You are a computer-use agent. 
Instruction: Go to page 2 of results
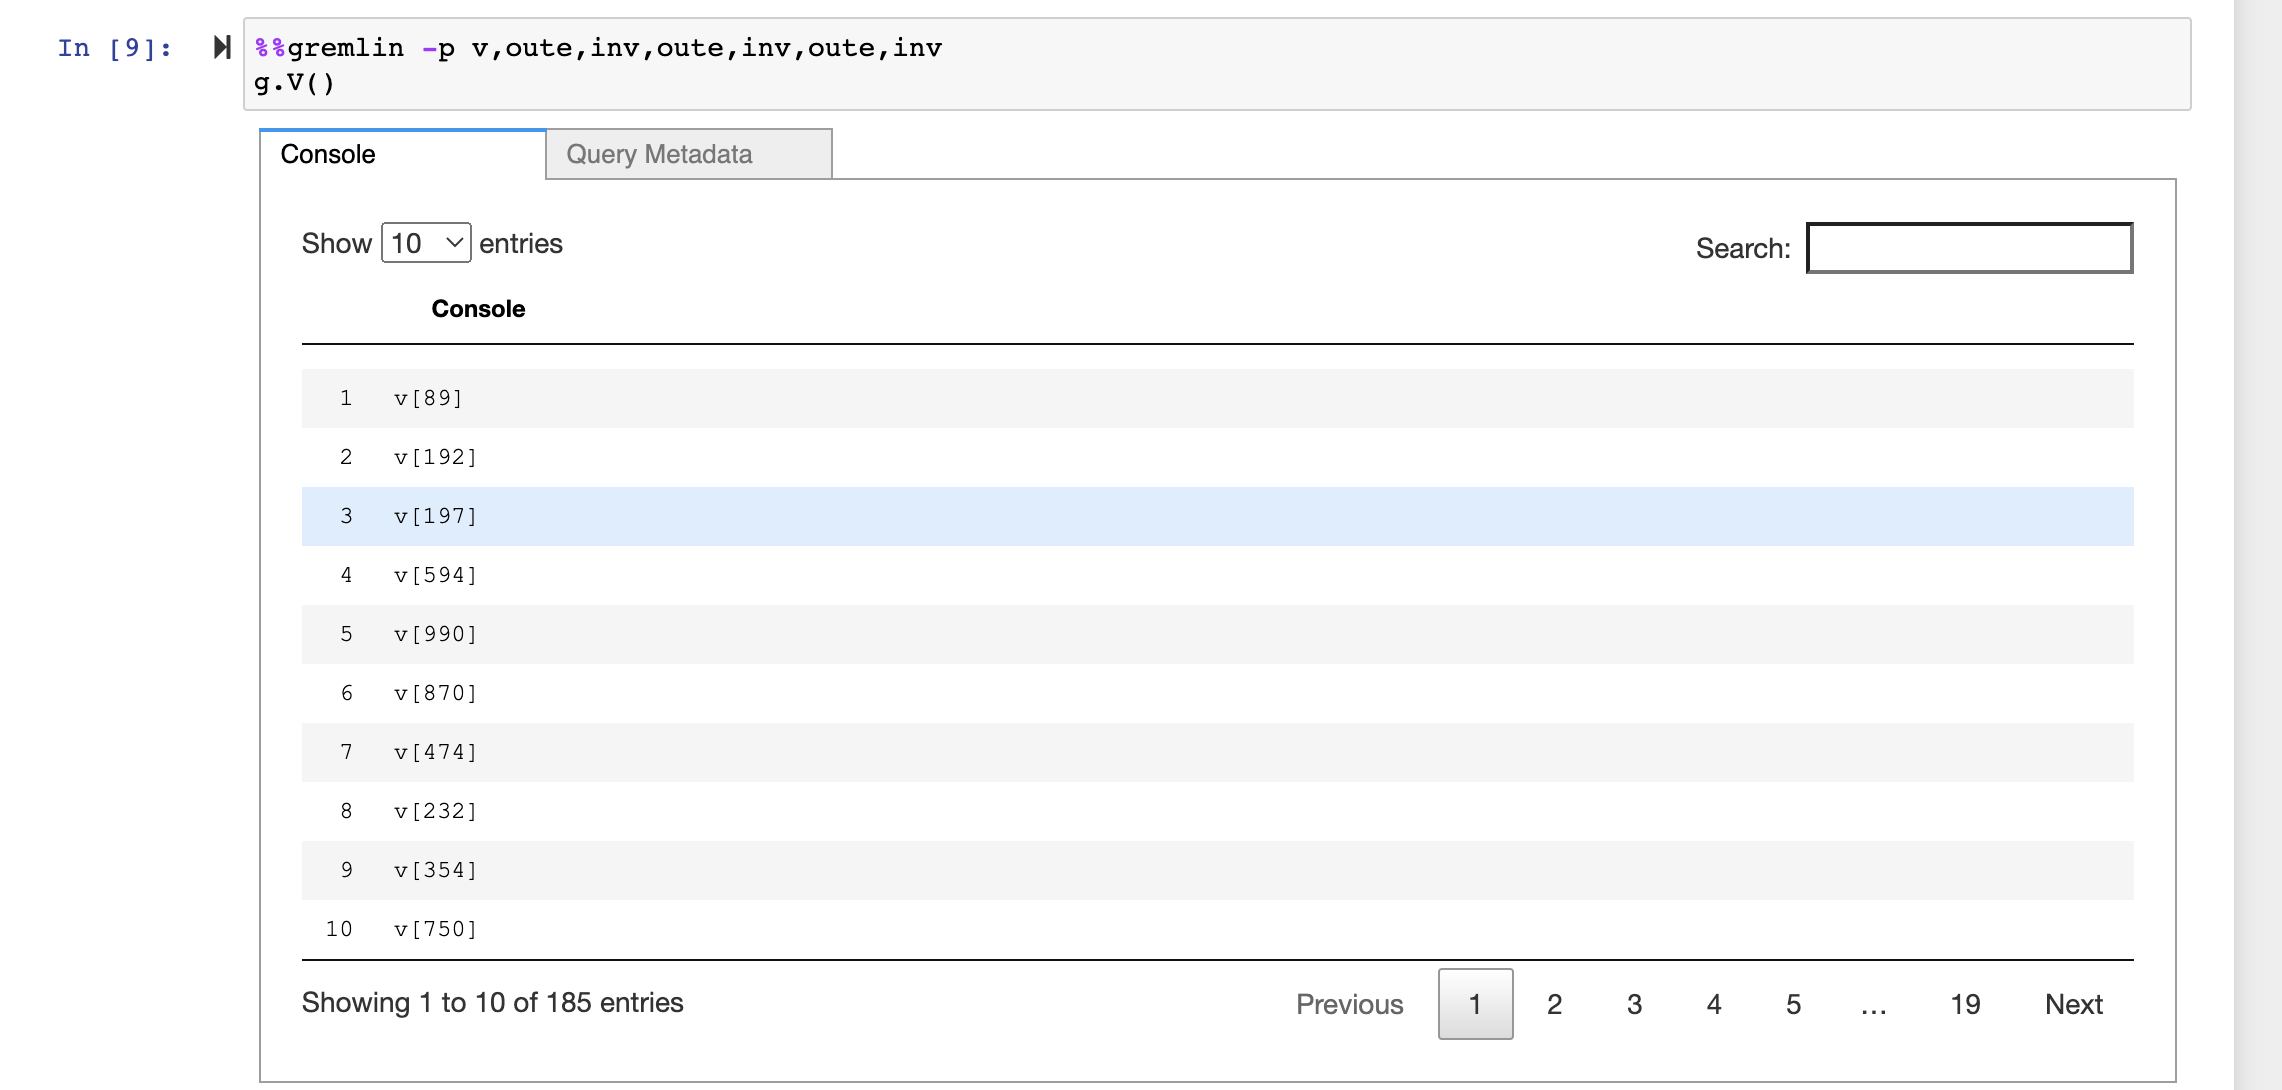[1555, 1004]
